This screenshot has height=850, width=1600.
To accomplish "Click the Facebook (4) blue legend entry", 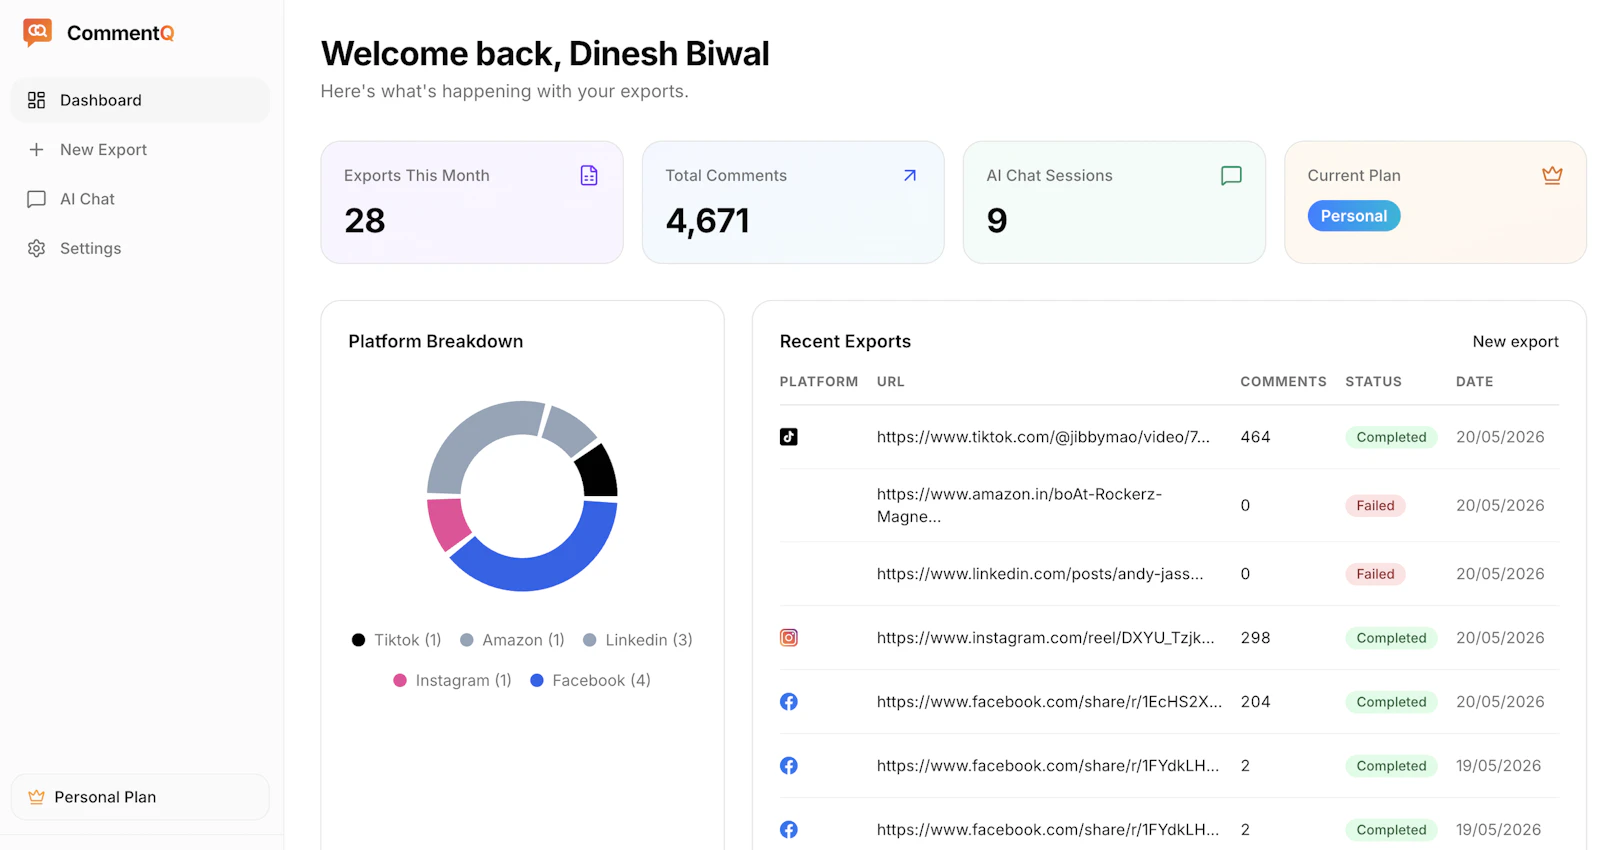I will click(x=590, y=680).
